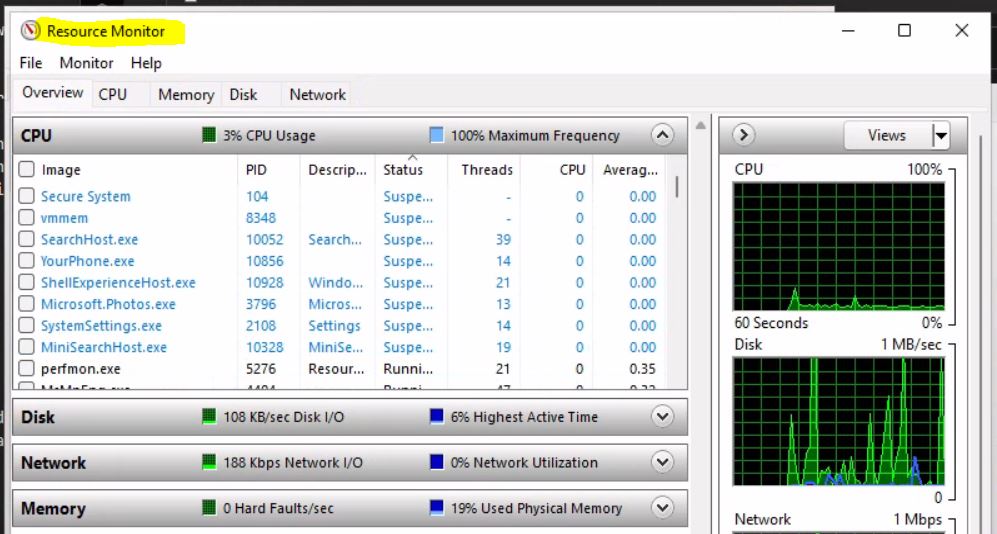Click the CPU usage graph
Viewport: 997px width, 534px height.
tap(839, 247)
